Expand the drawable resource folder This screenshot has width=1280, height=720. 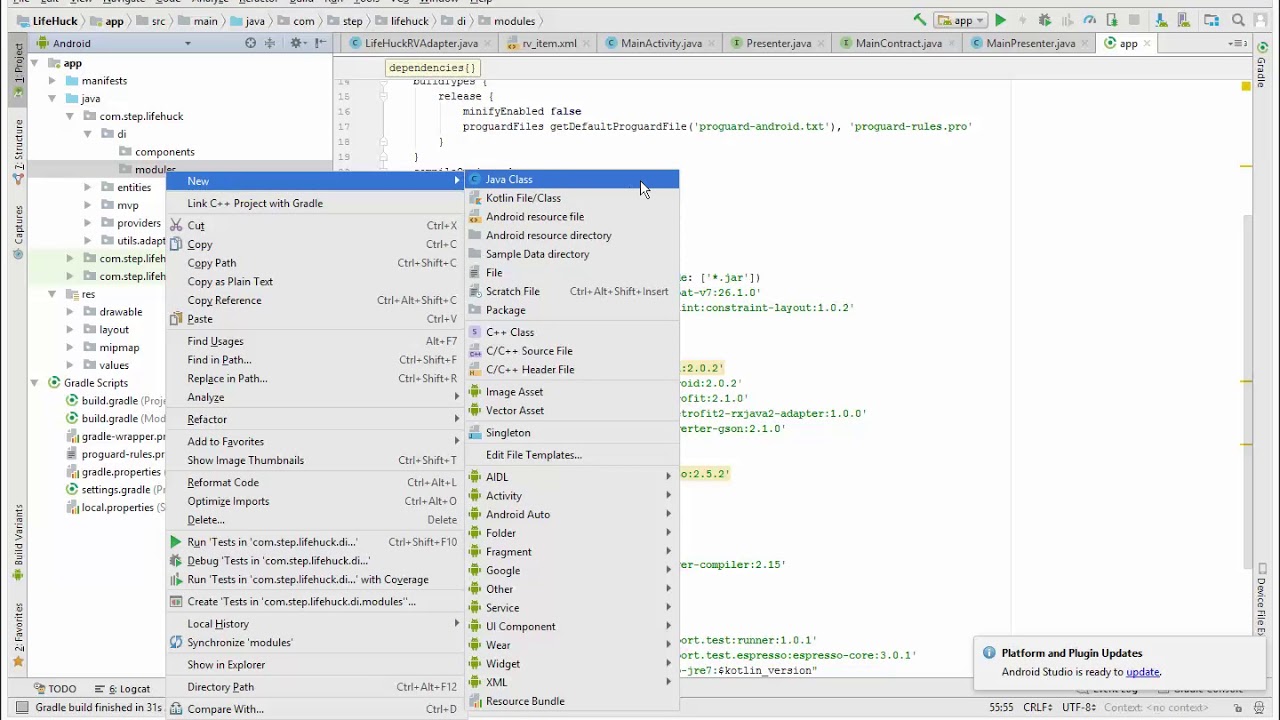tap(70, 312)
